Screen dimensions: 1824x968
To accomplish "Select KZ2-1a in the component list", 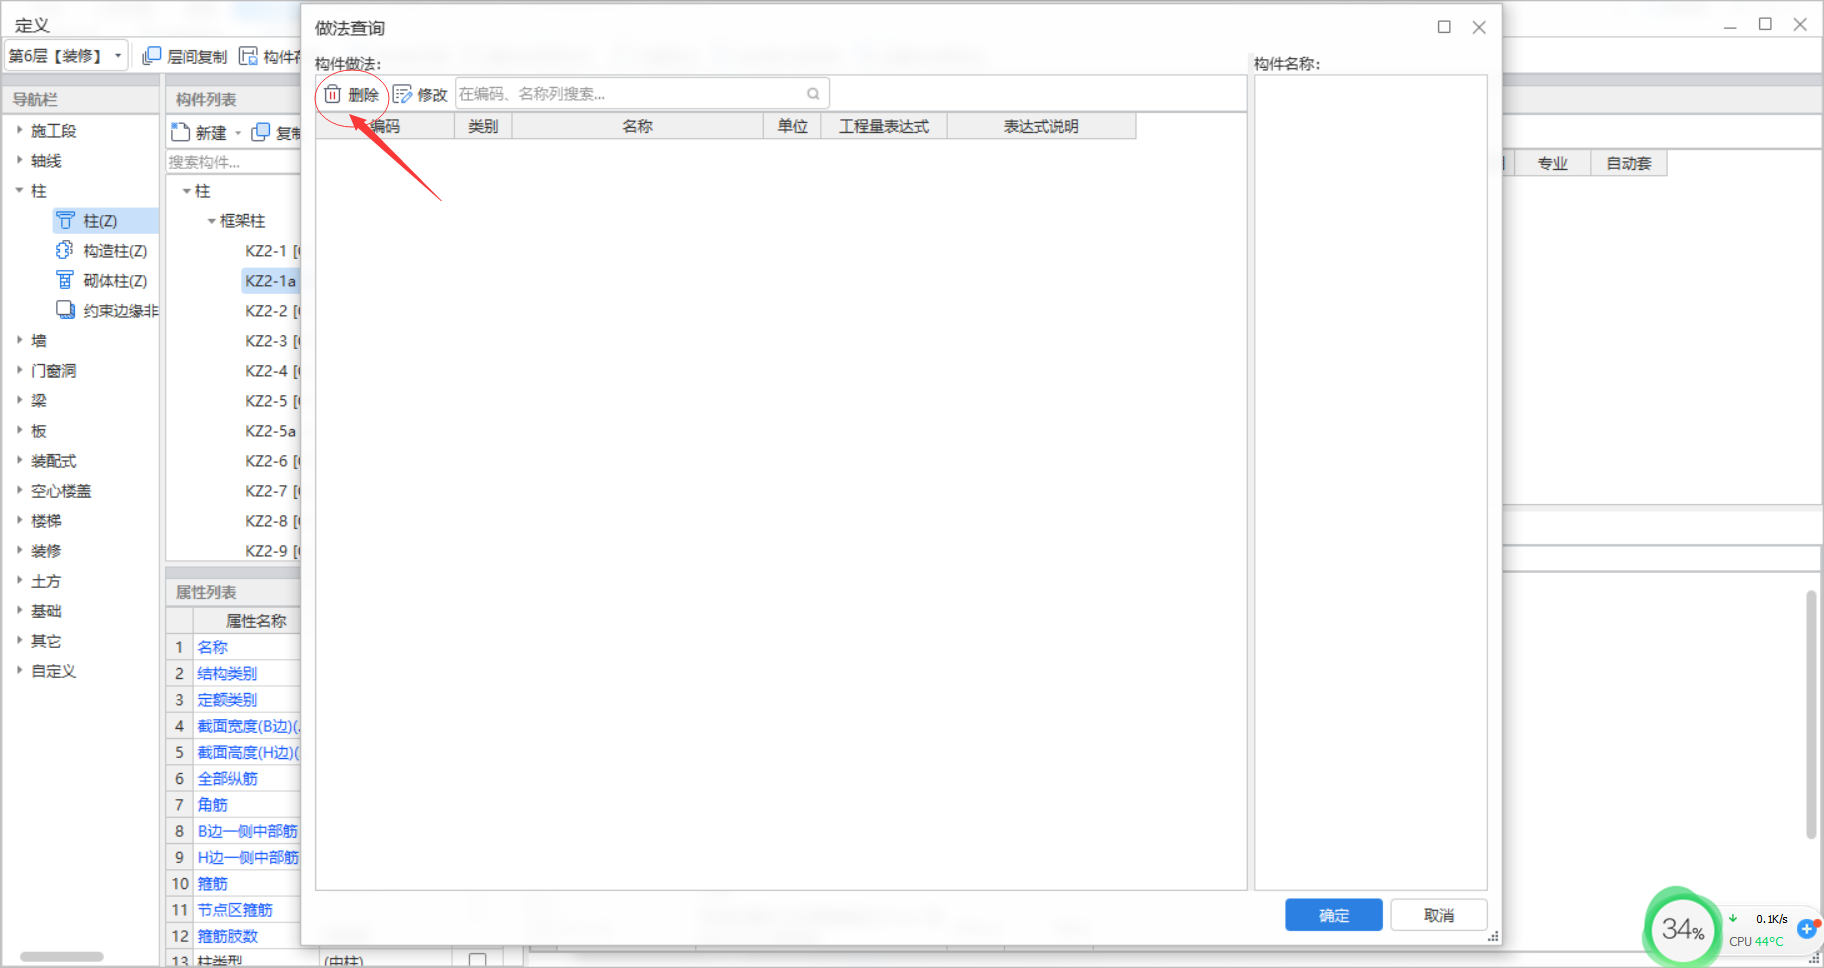I will [x=271, y=281].
